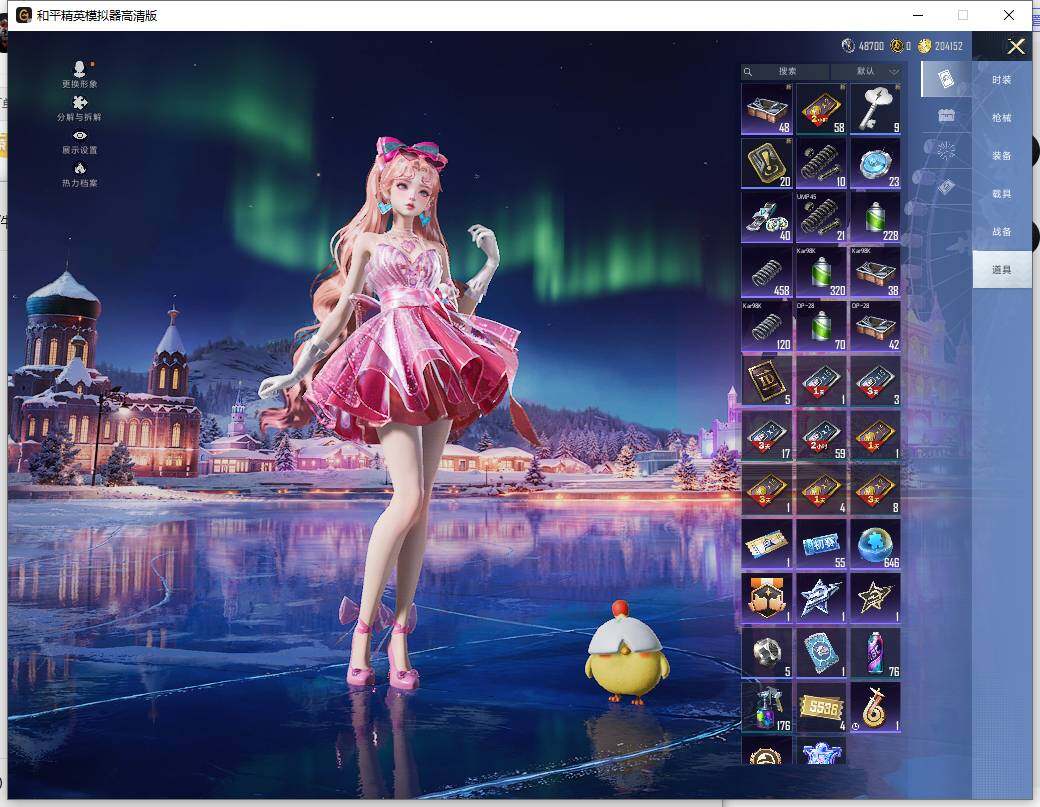Open the 展示设置 eye icon
The image size is (1040, 807).
80,142
